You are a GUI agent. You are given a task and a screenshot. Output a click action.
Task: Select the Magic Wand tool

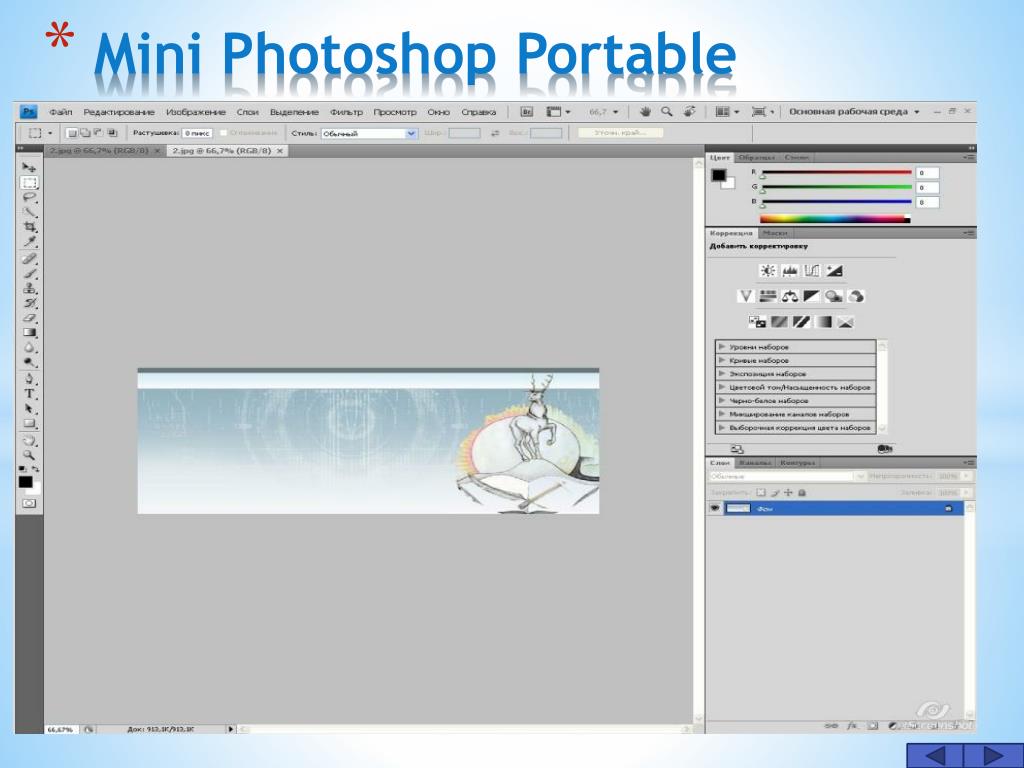29,213
